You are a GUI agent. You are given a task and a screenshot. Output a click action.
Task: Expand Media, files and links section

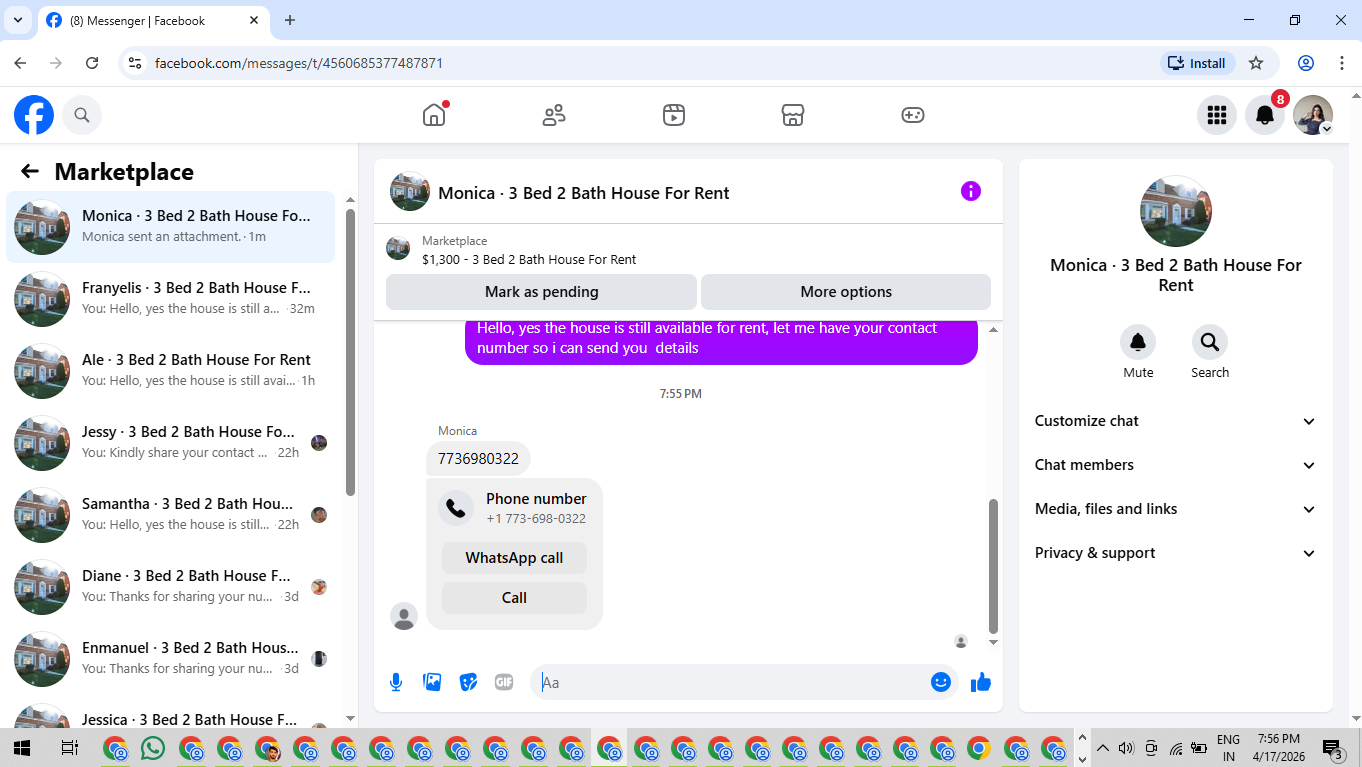(1176, 509)
